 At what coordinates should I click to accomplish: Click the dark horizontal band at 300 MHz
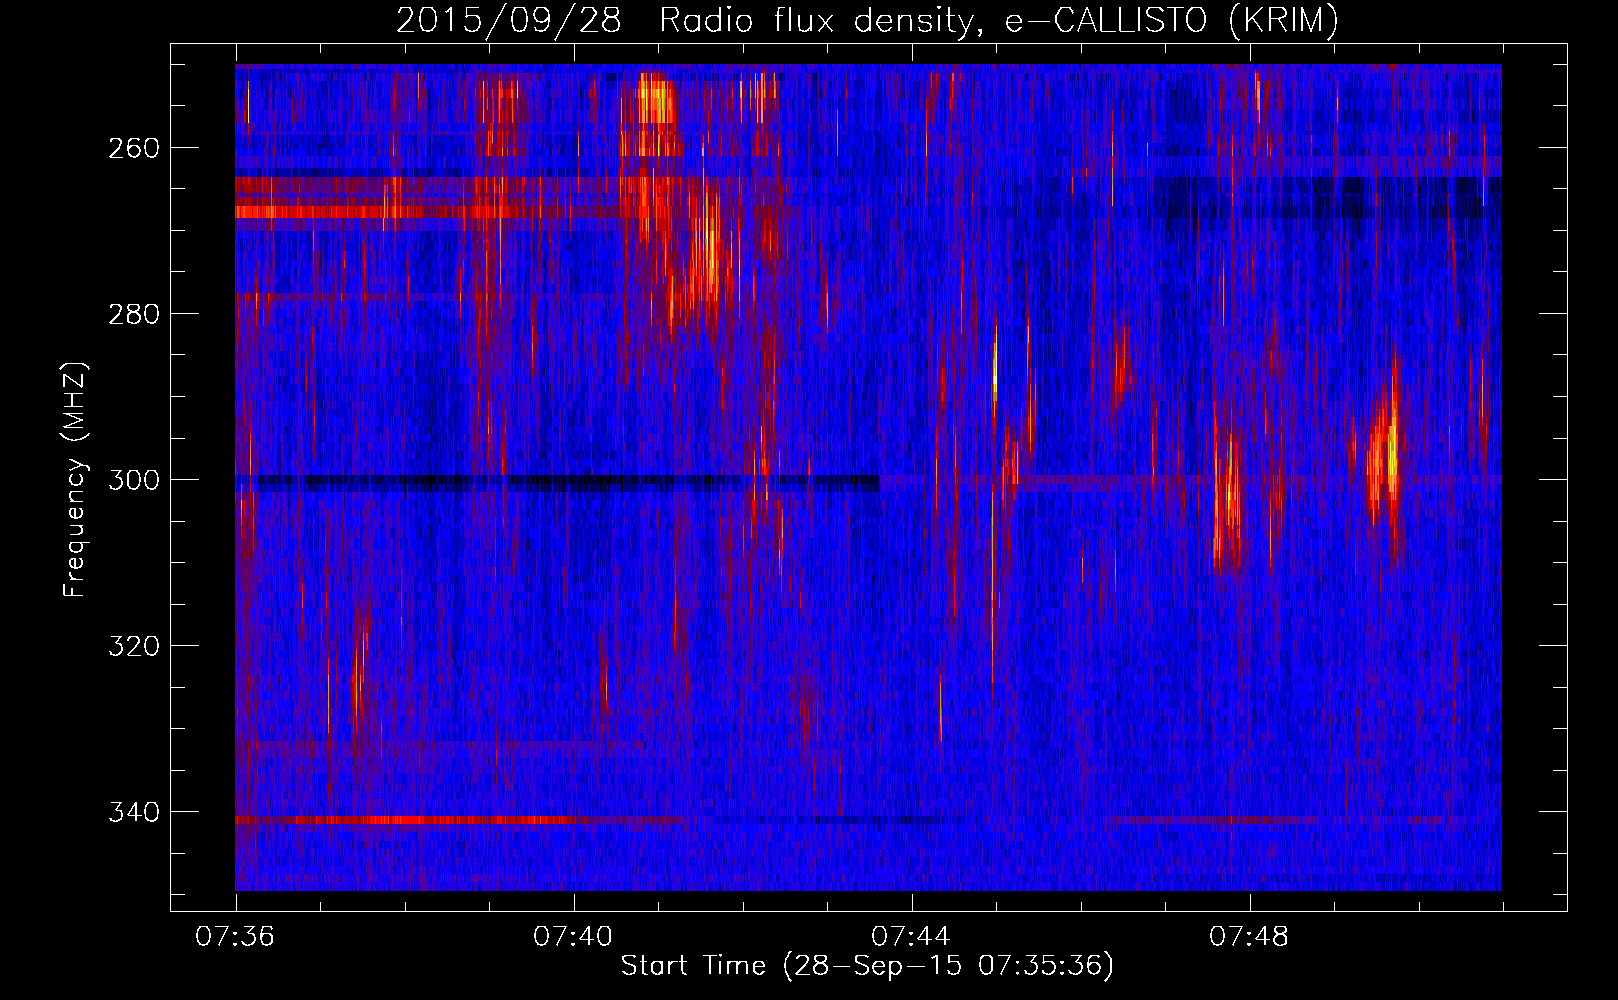click(x=558, y=483)
